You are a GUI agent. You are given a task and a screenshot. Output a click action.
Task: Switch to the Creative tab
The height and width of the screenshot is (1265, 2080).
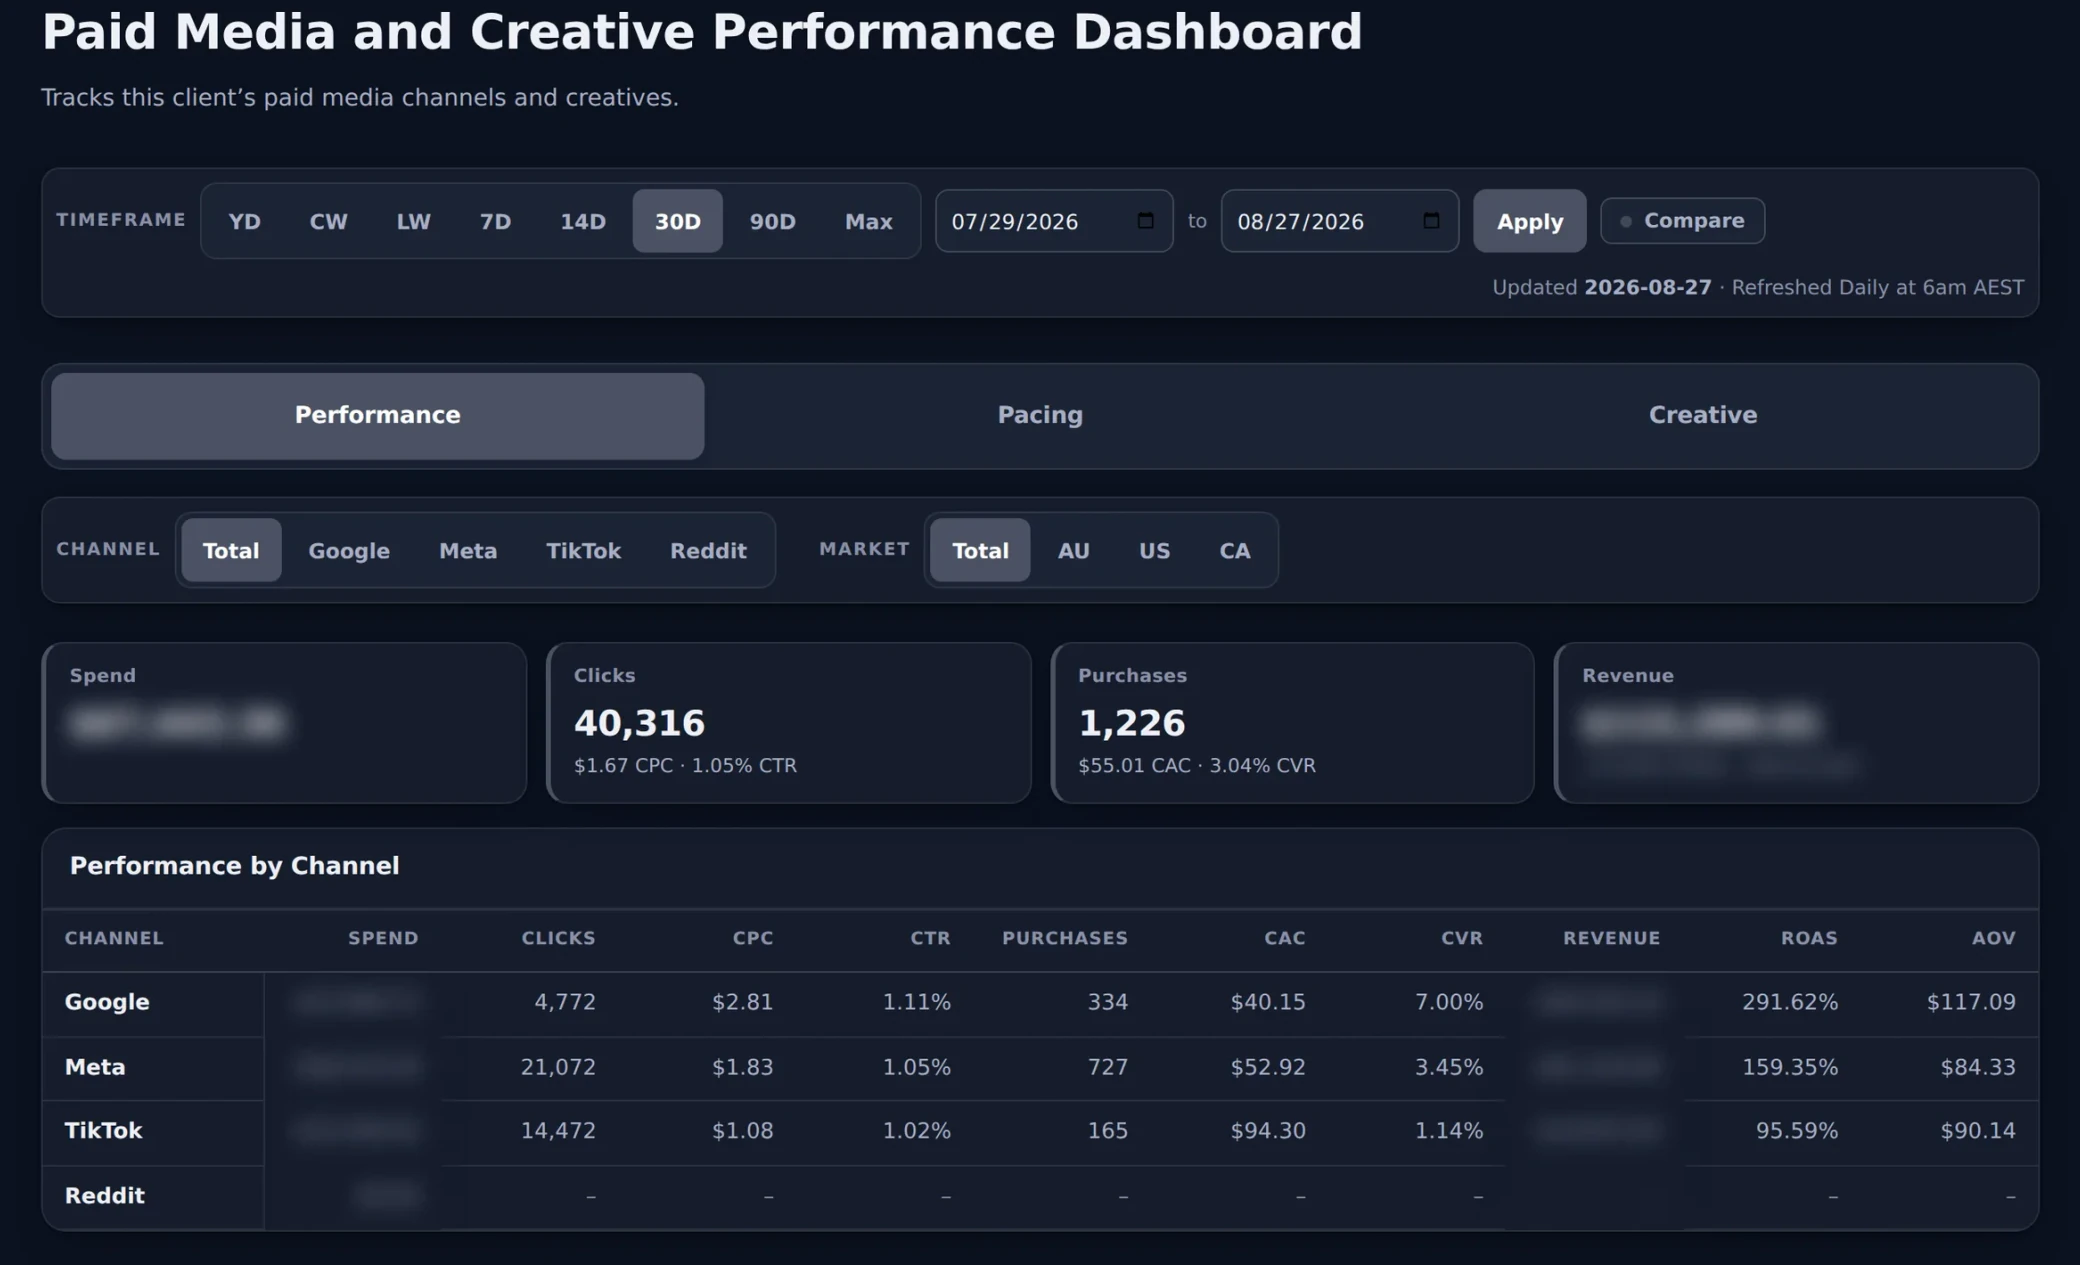click(x=1702, y=416)
